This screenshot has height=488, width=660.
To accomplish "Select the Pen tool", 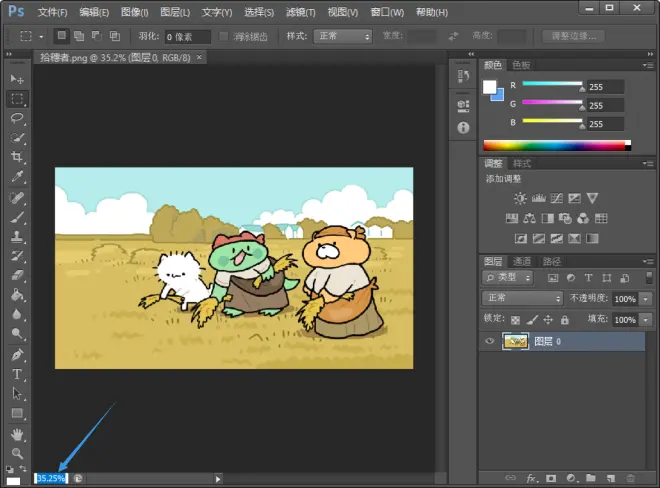I will [17, 355].
